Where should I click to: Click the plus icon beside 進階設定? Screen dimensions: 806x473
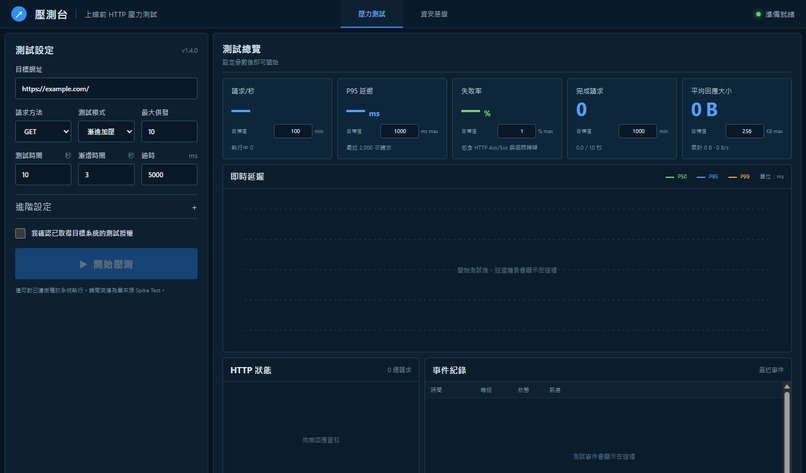194,208
